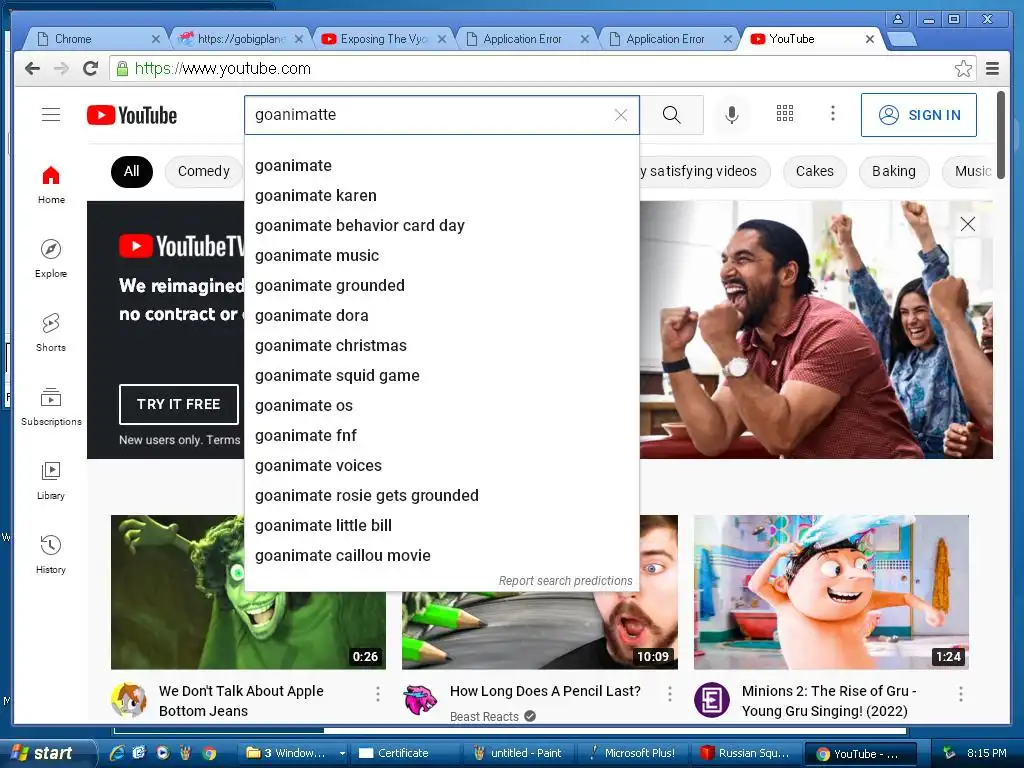Choose suggestion goanimate squid game
This screenshot has height=768, width=1024.
click(441, 376)
